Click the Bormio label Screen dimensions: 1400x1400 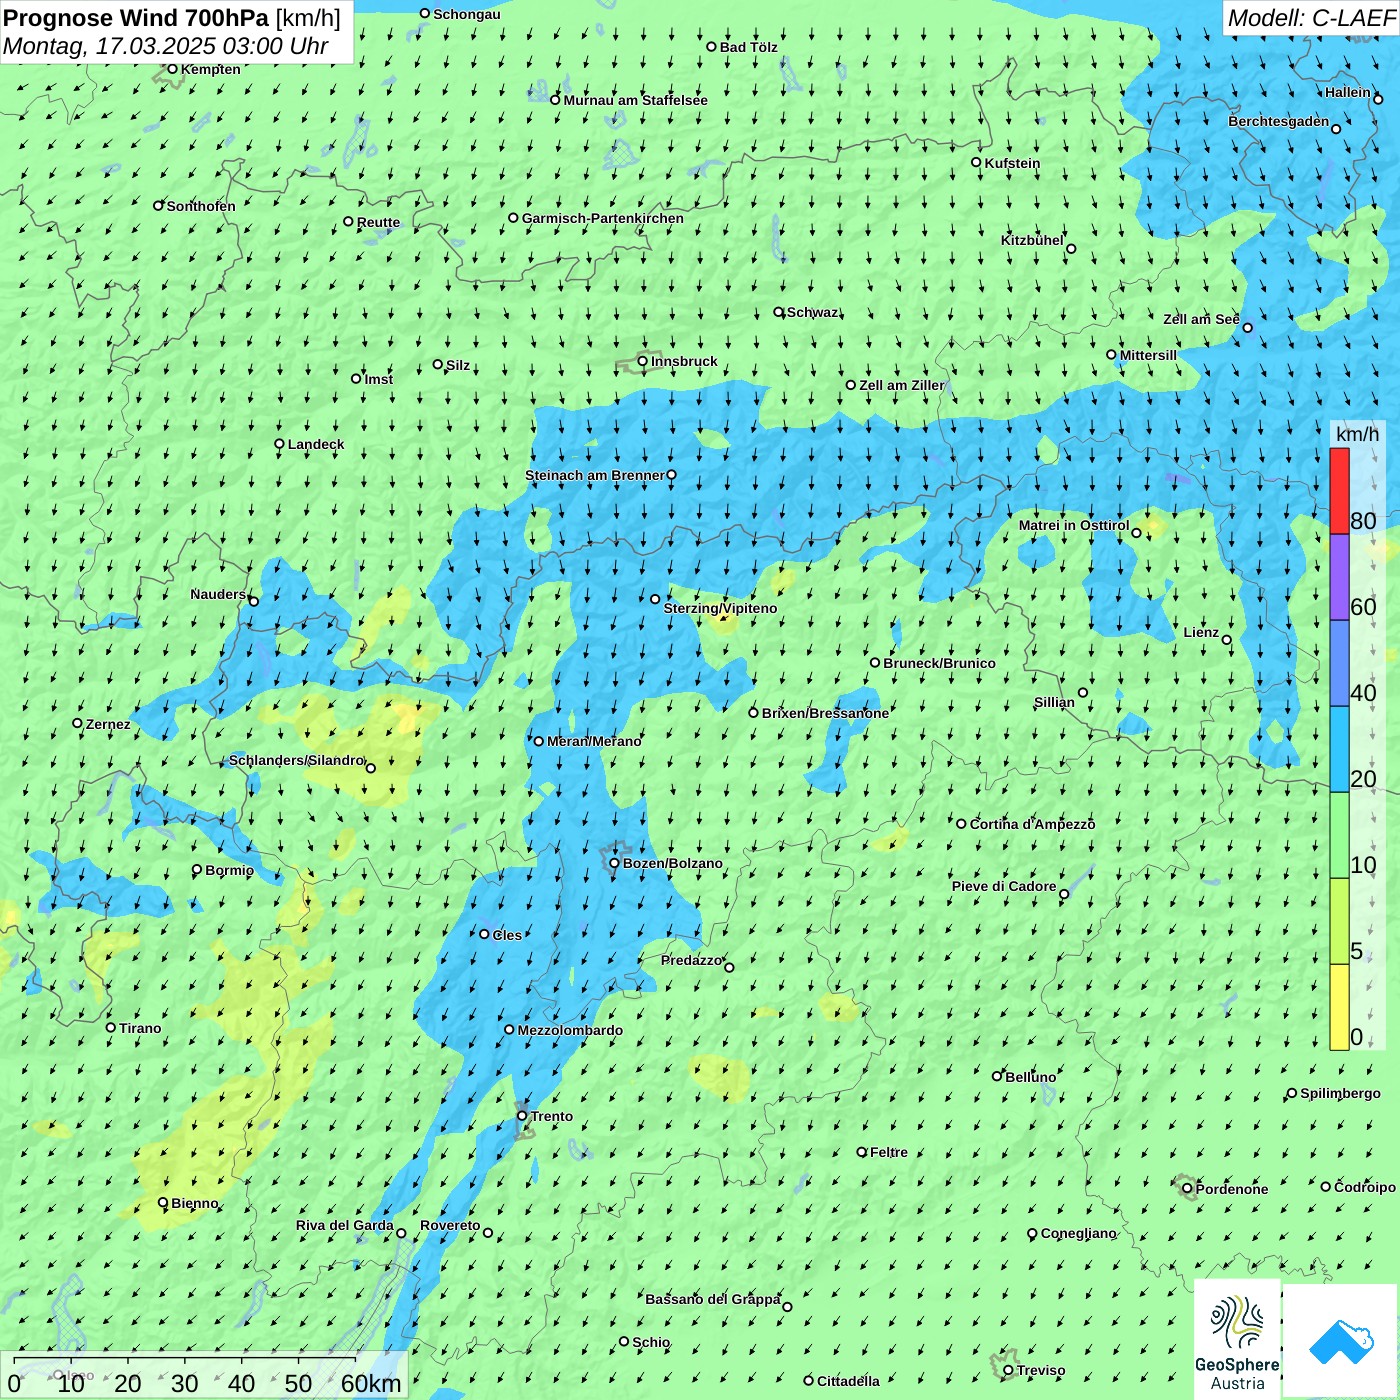(x=229, y=870)
